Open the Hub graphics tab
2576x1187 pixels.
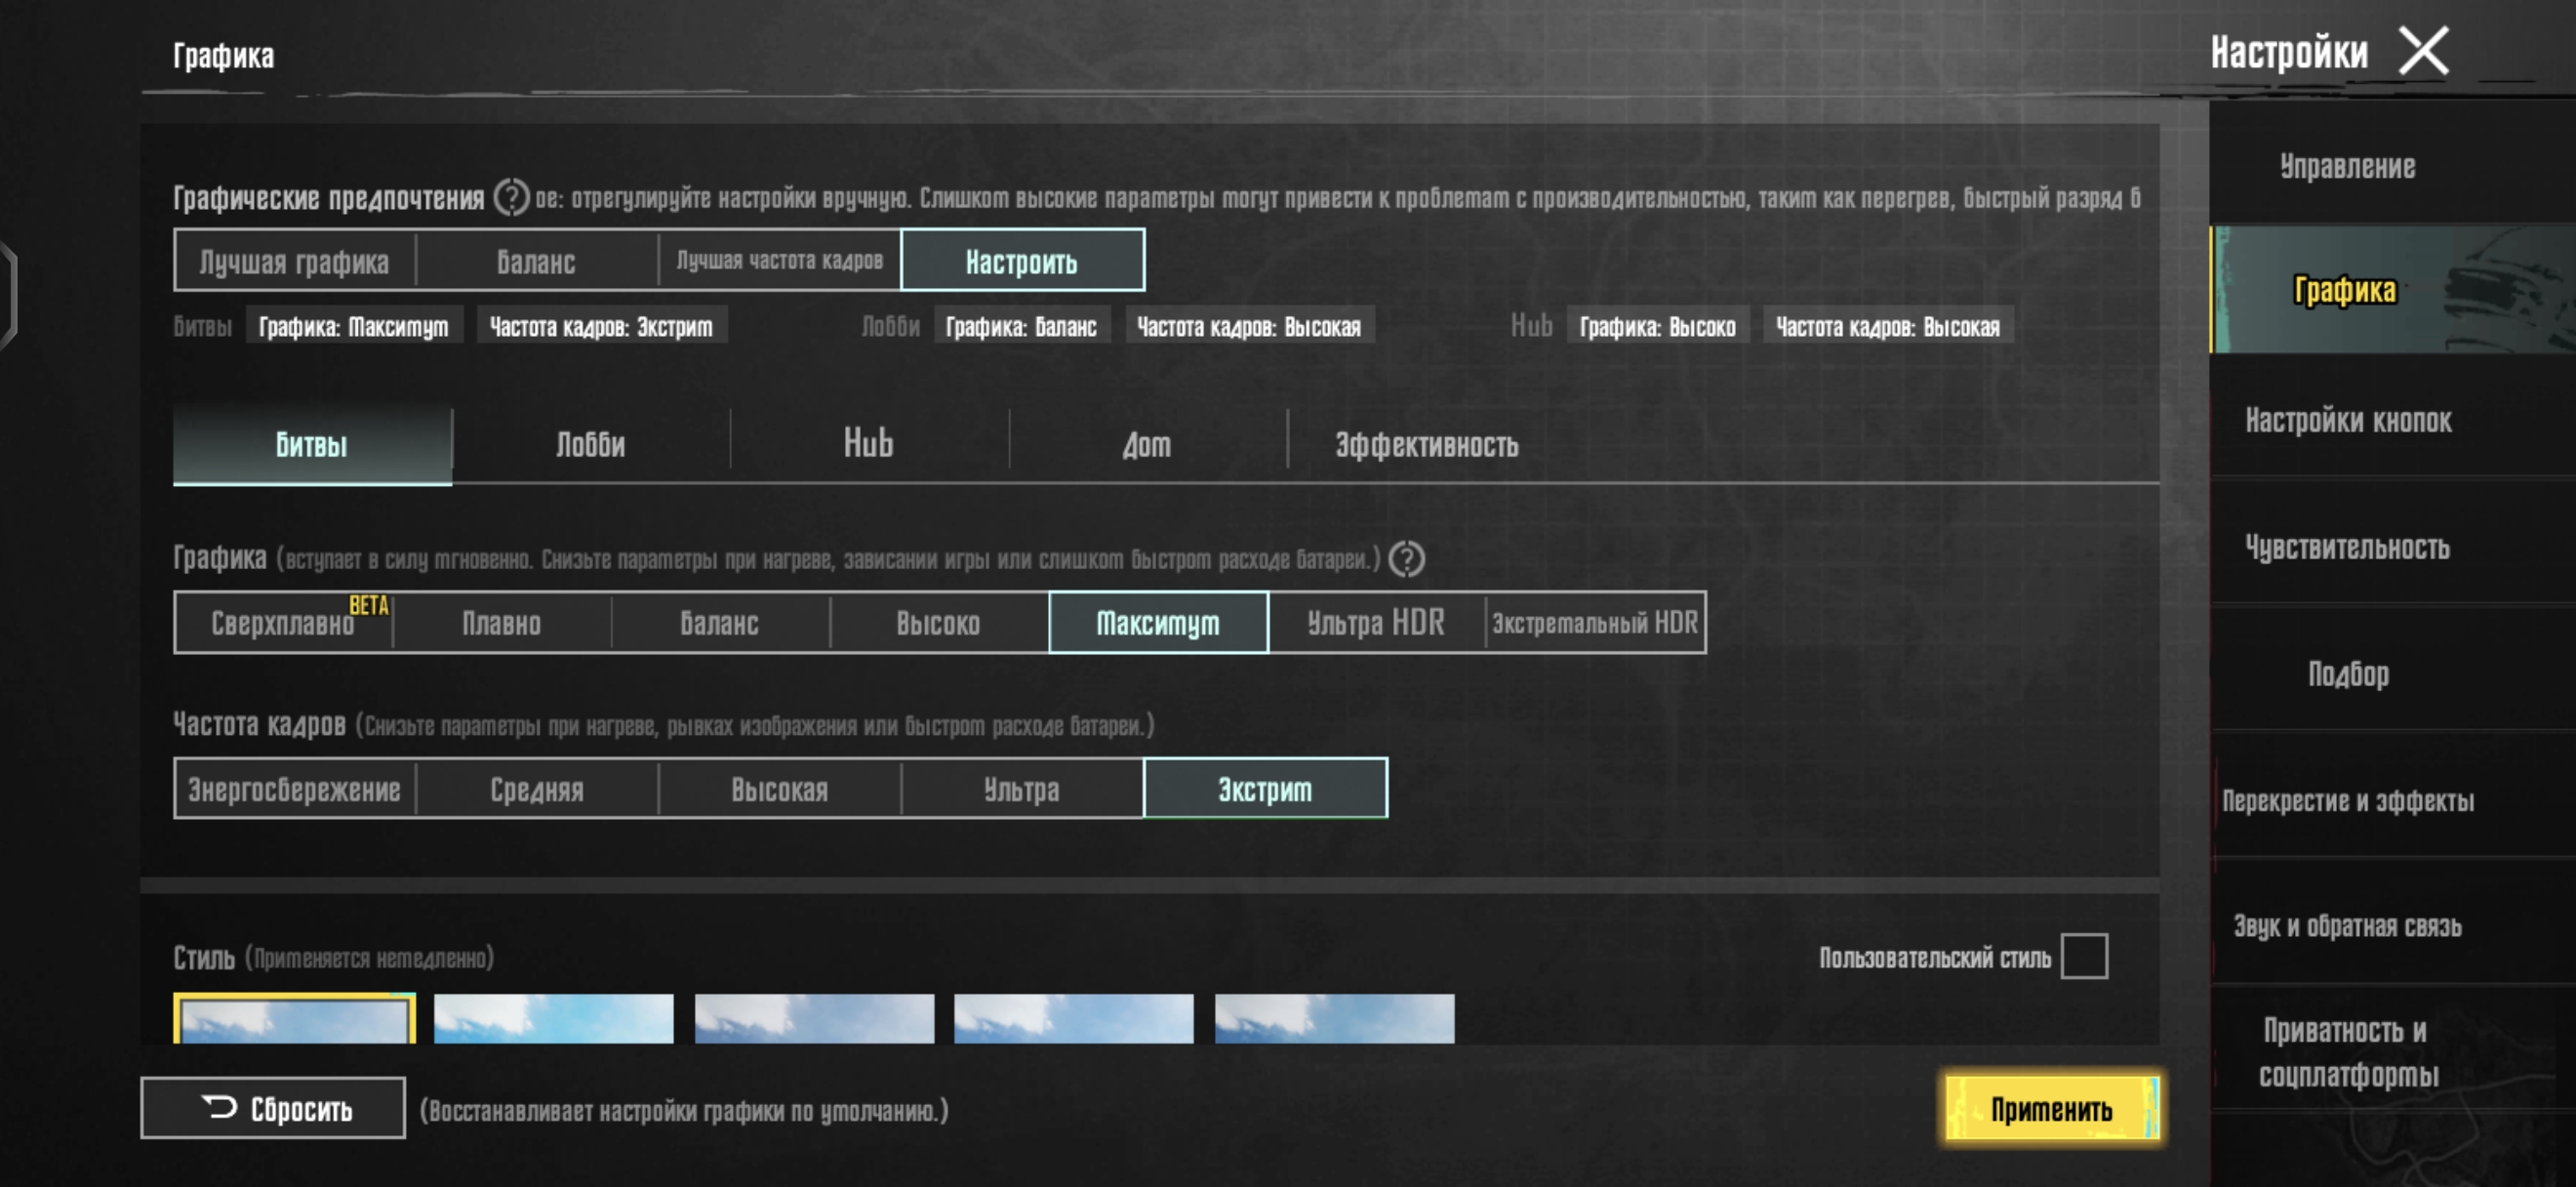click(x=868, y=444)
